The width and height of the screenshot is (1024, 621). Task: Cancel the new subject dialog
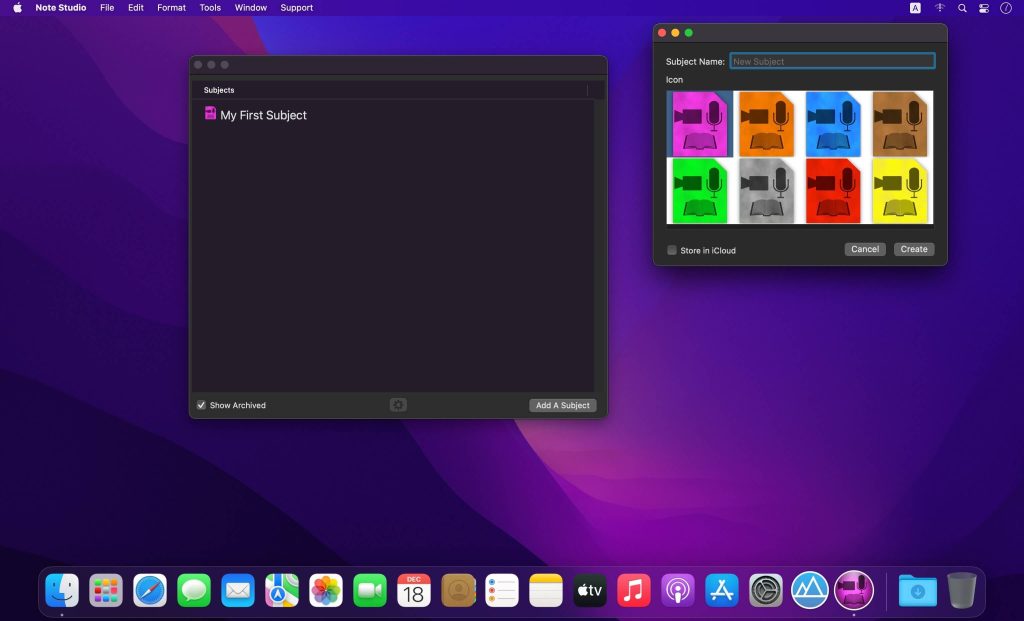coord(864,249)
